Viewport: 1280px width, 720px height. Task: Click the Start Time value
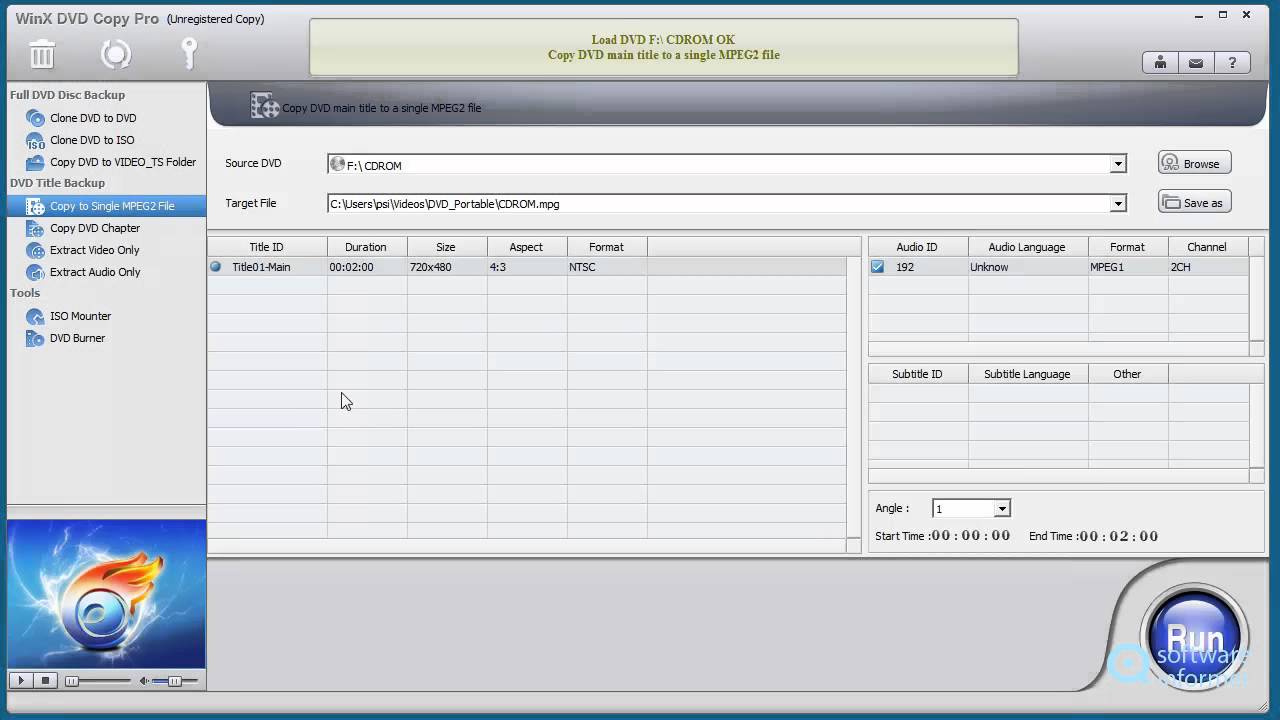(x=970, y=536)
